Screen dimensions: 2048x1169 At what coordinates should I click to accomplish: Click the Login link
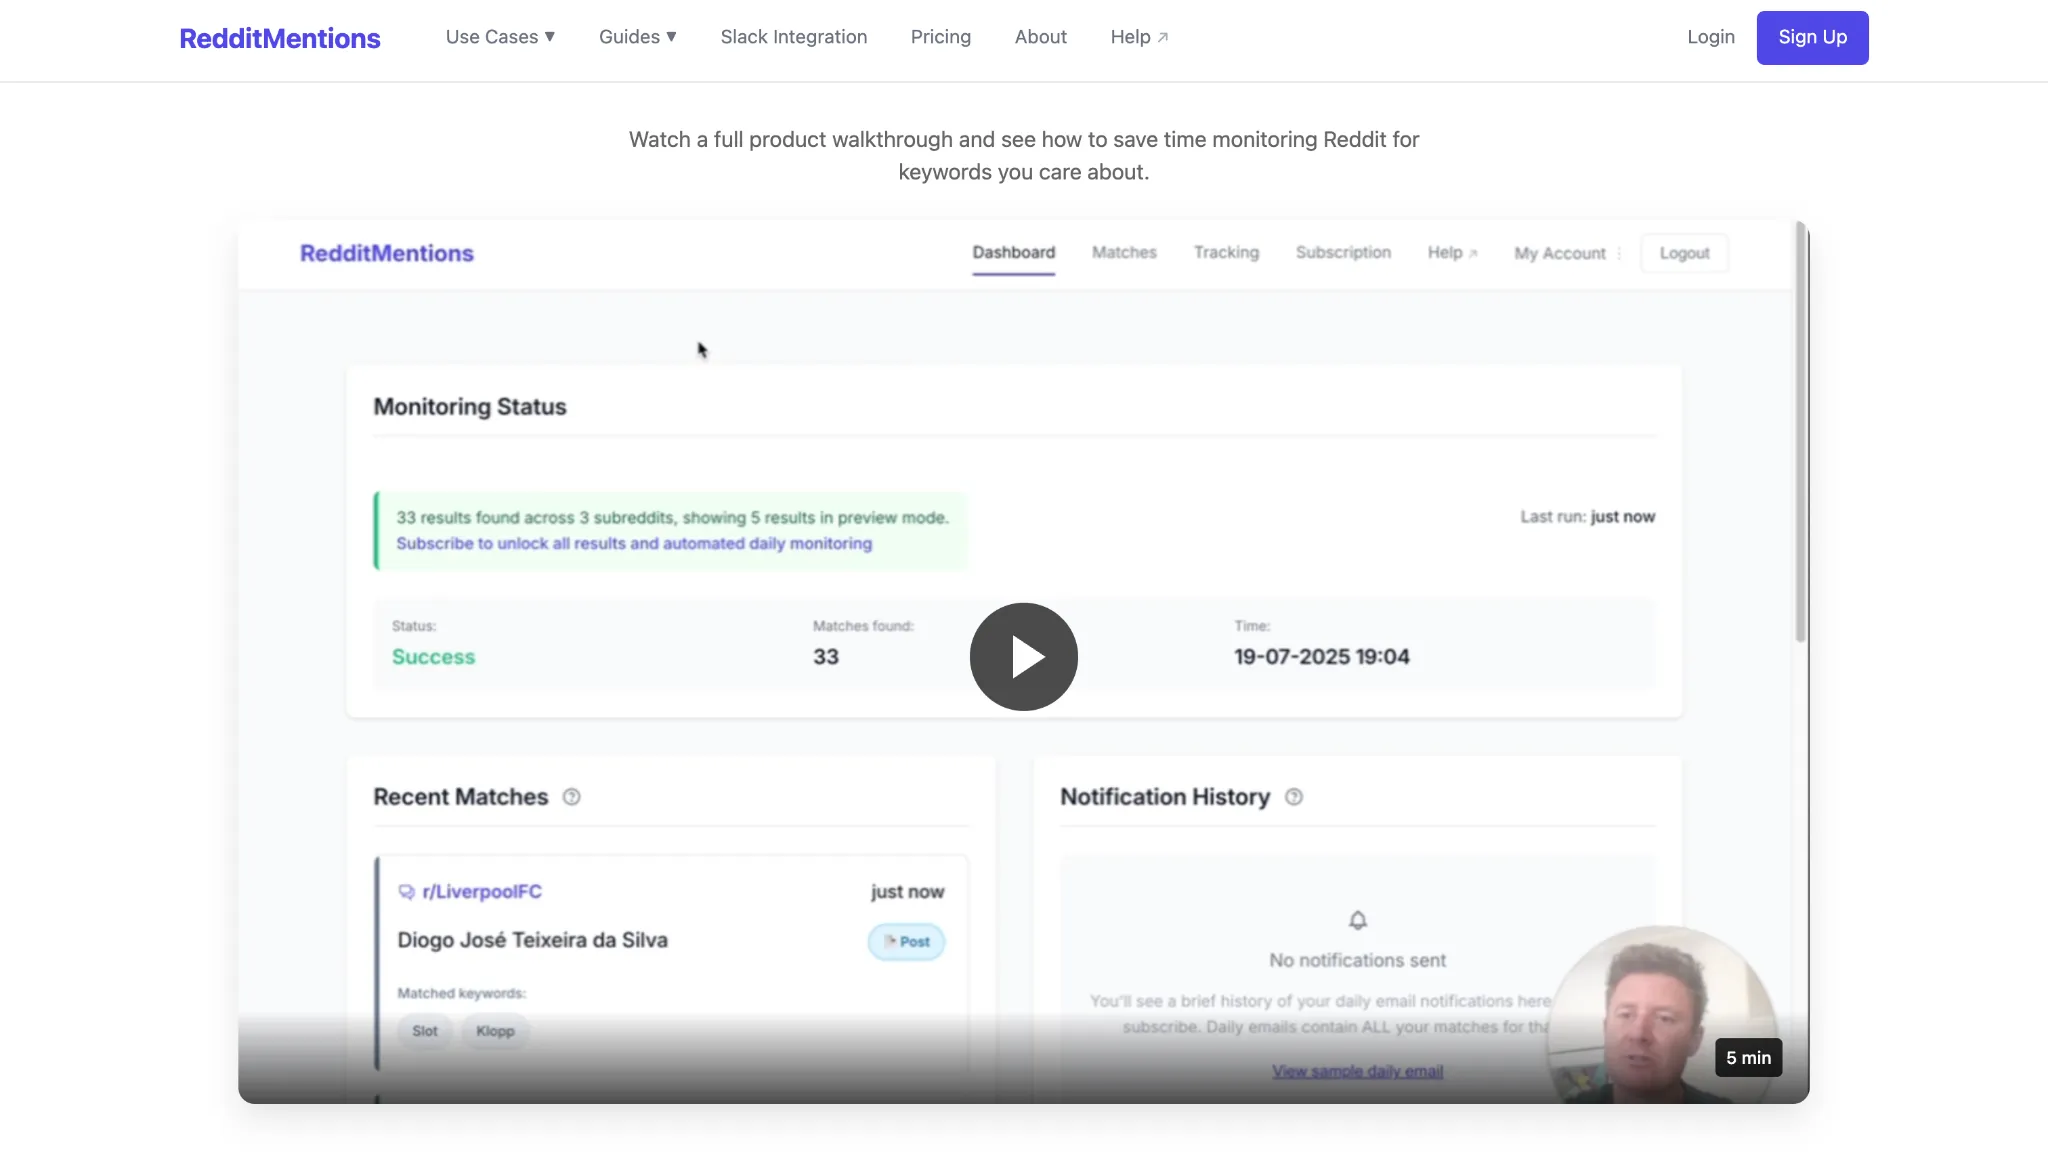click(x=1710, y=37)
